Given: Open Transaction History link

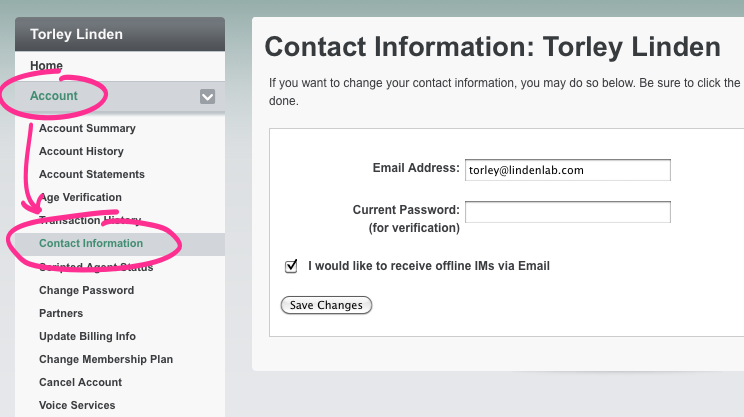Looking at the screenshot, I should click(90, 220).
